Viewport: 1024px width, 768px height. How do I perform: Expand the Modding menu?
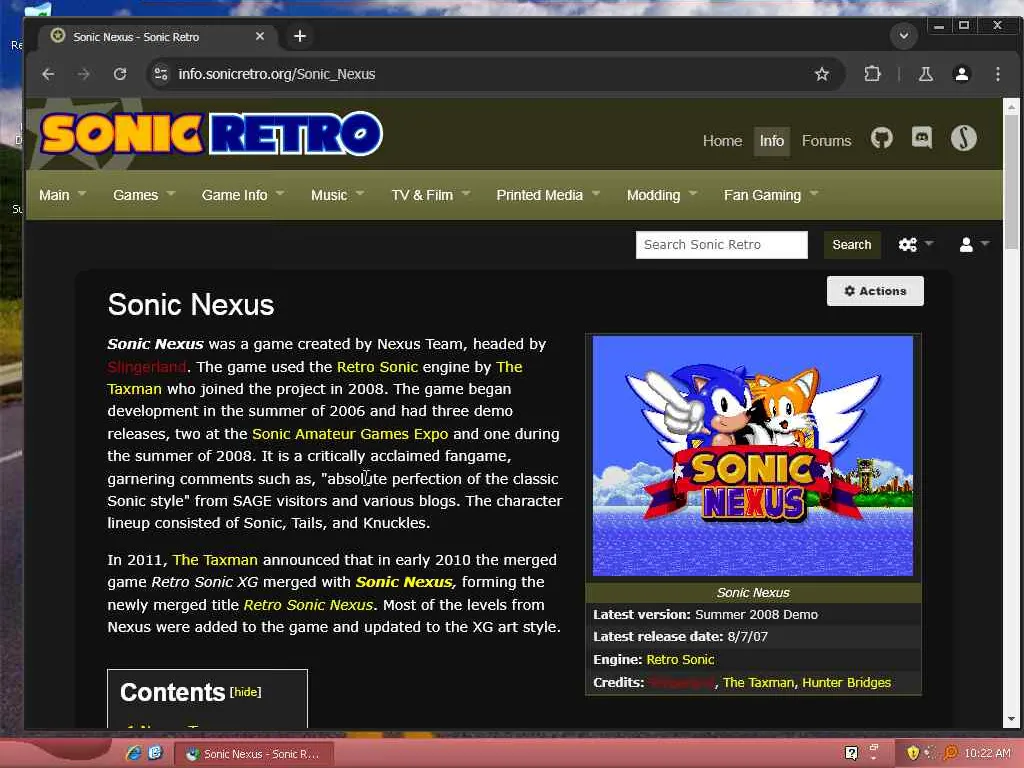tap(662, 195)
